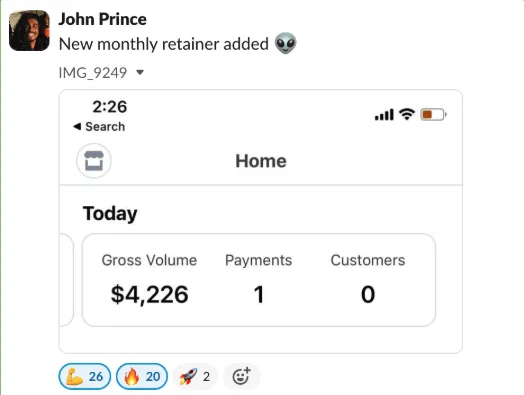The image size is (524, 395).
Task: Click the John Prince sender name
Action: click(x=103, y=19)
